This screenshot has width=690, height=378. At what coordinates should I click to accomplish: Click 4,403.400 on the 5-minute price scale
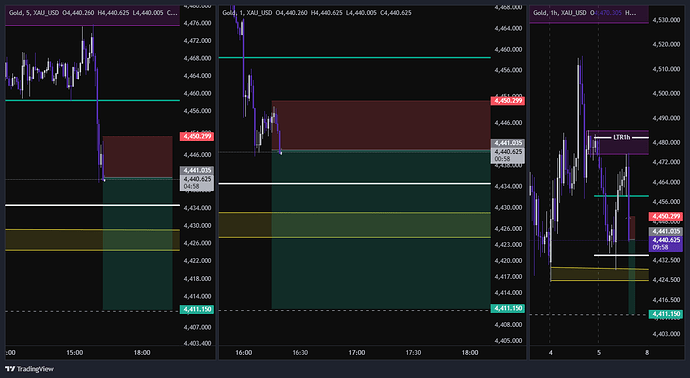(197, 343)
